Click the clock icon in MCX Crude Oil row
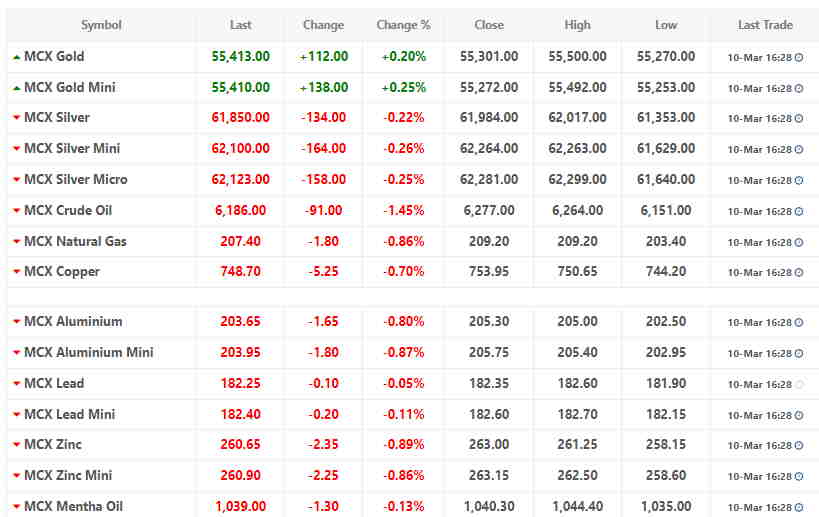This screenshot has height=517, width=819. 799,212
